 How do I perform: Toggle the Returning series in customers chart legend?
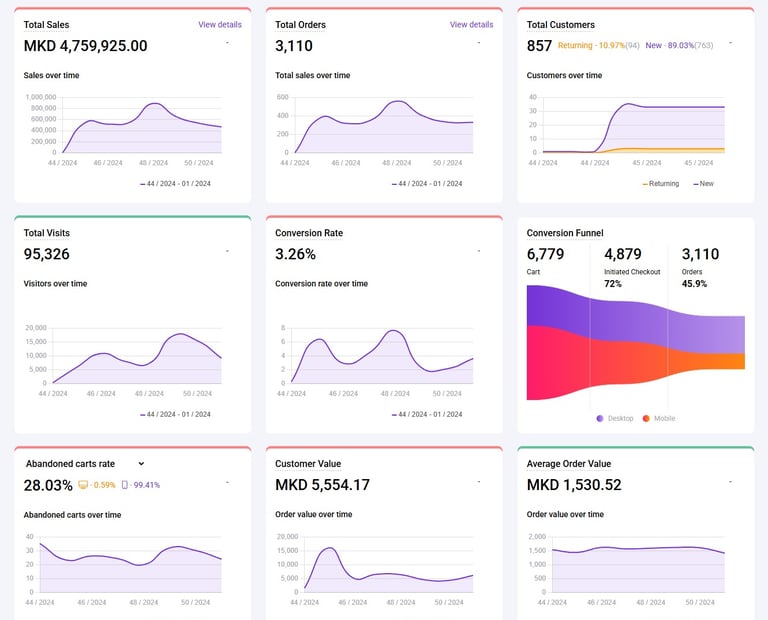click(x=661, y=184)
